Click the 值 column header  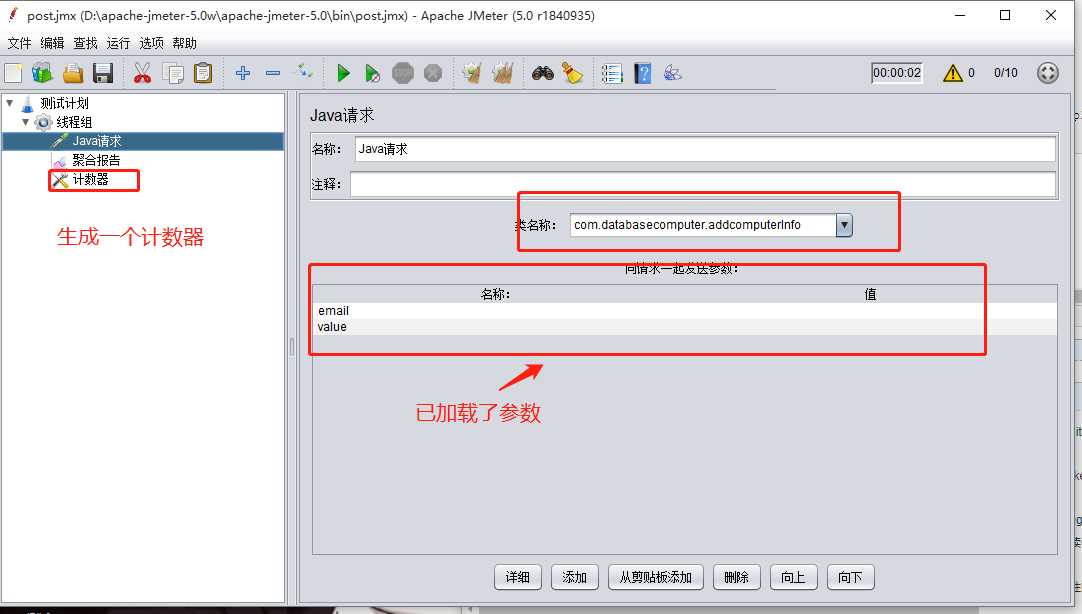(870, 295)
